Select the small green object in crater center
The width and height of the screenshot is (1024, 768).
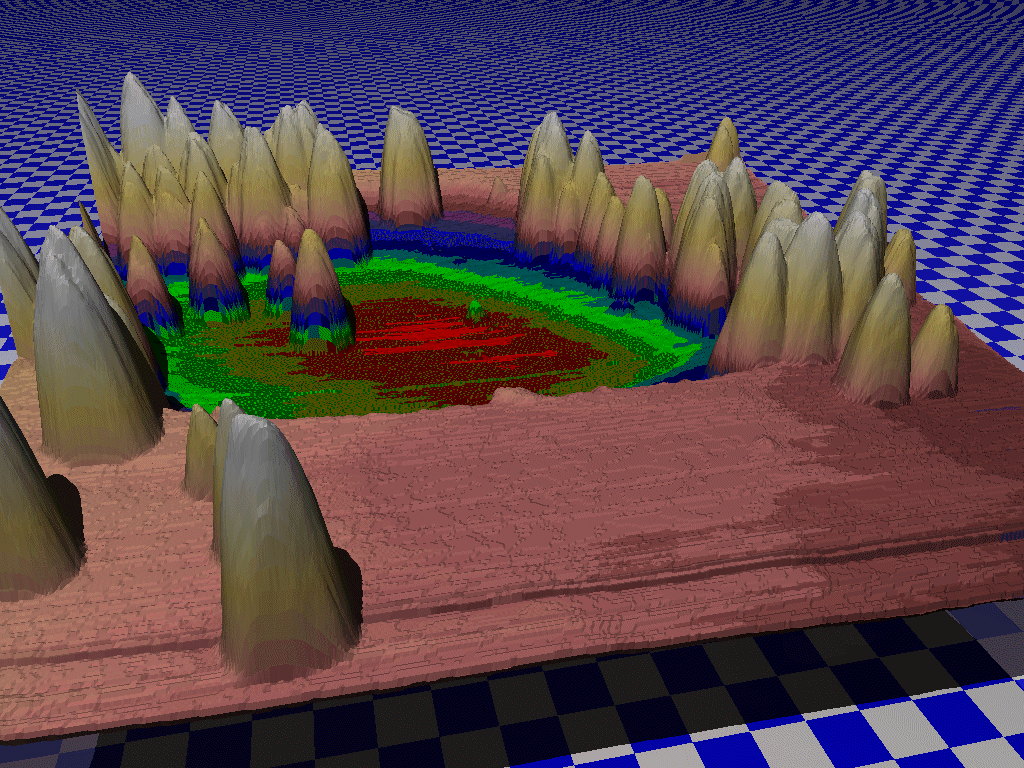pos(476,309)
